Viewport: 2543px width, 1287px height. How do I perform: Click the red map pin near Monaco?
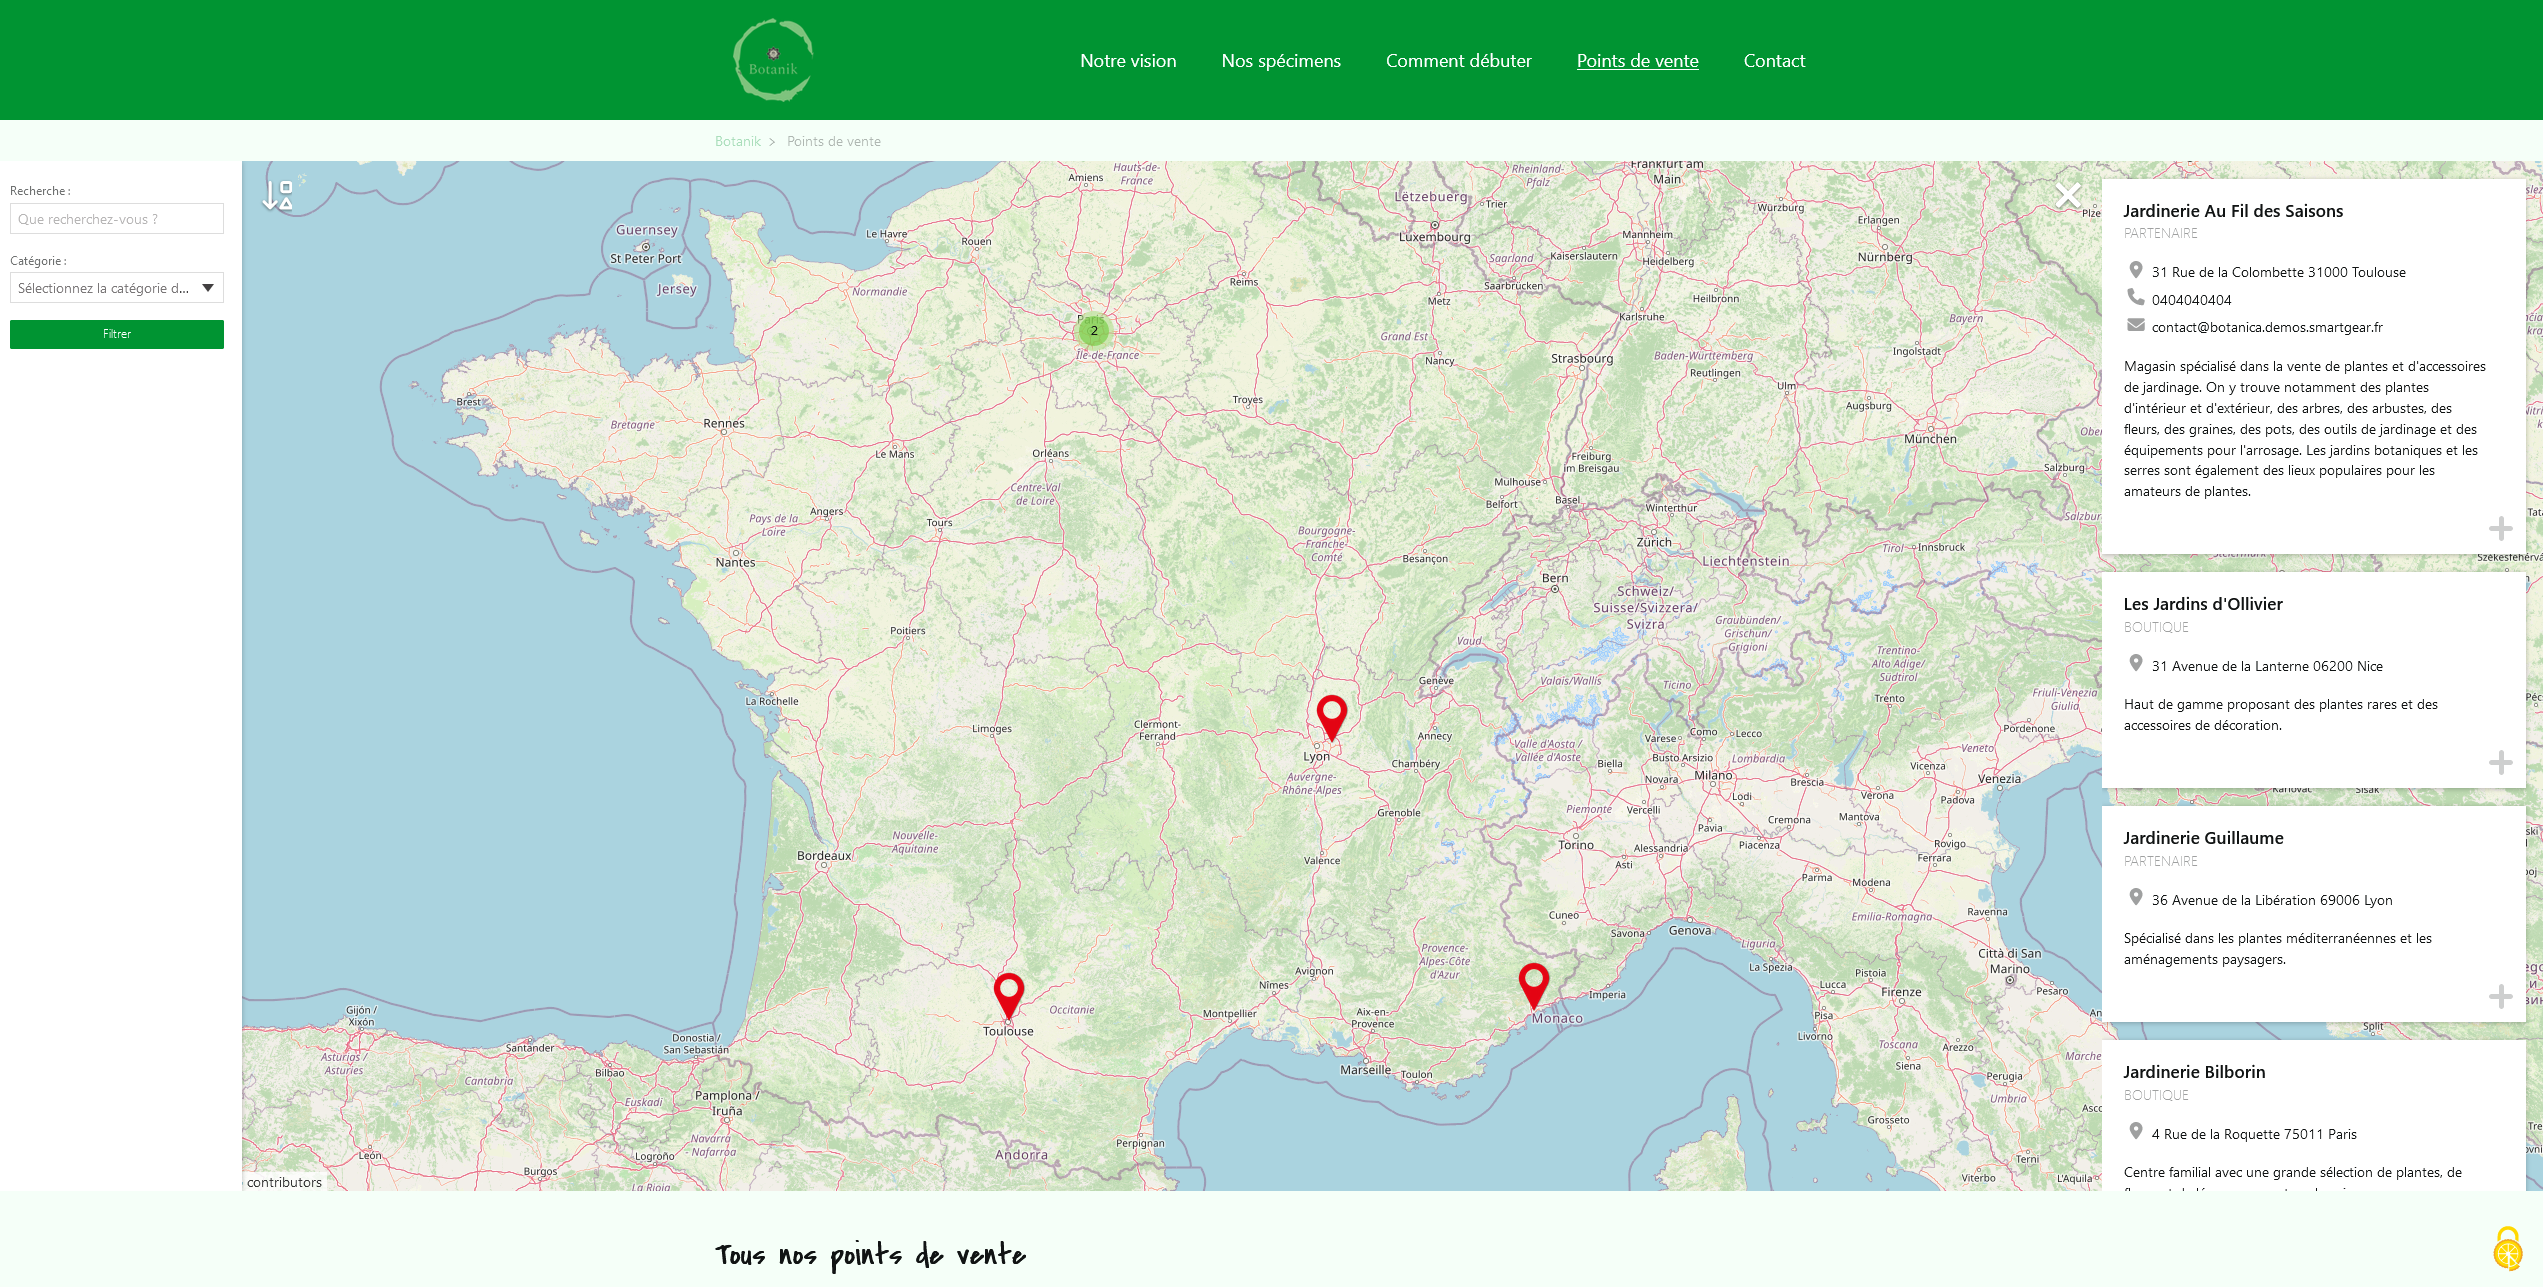click(x=1534, y=986)
